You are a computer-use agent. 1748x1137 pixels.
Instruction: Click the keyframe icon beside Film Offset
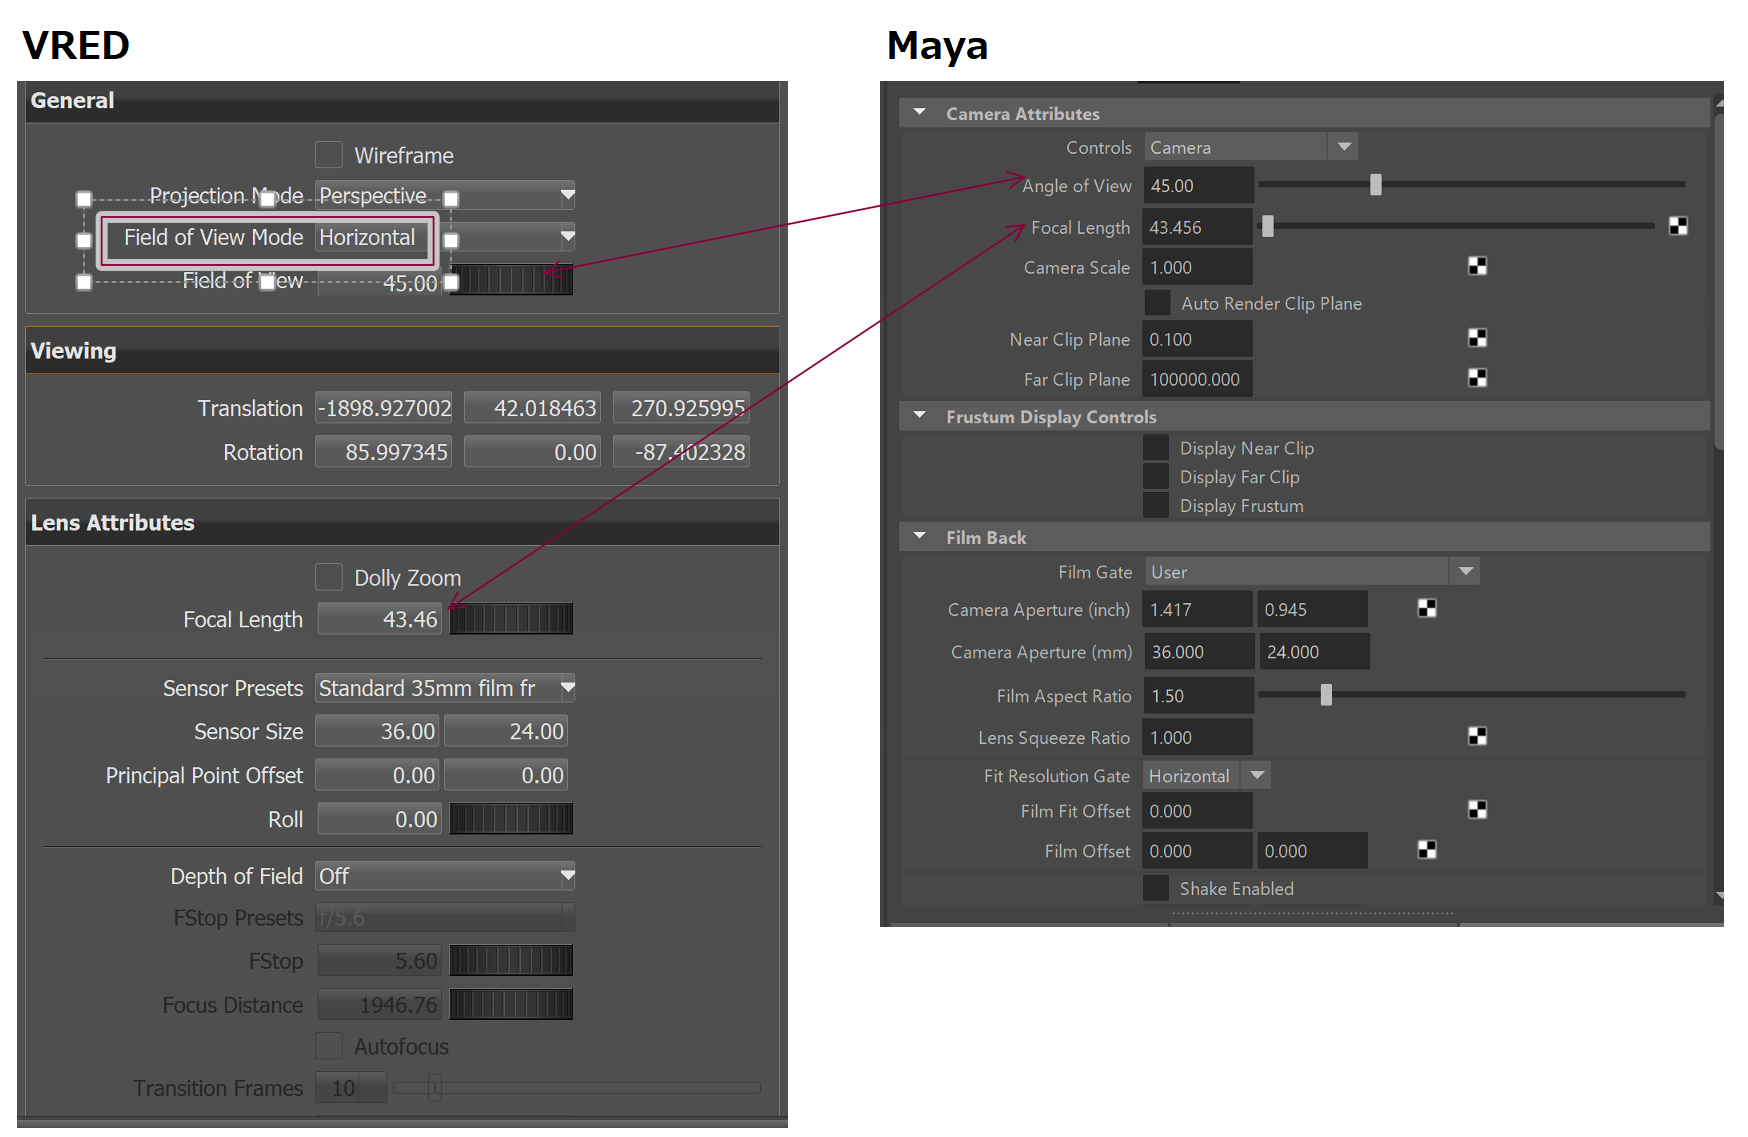(x=1427, y=849)
